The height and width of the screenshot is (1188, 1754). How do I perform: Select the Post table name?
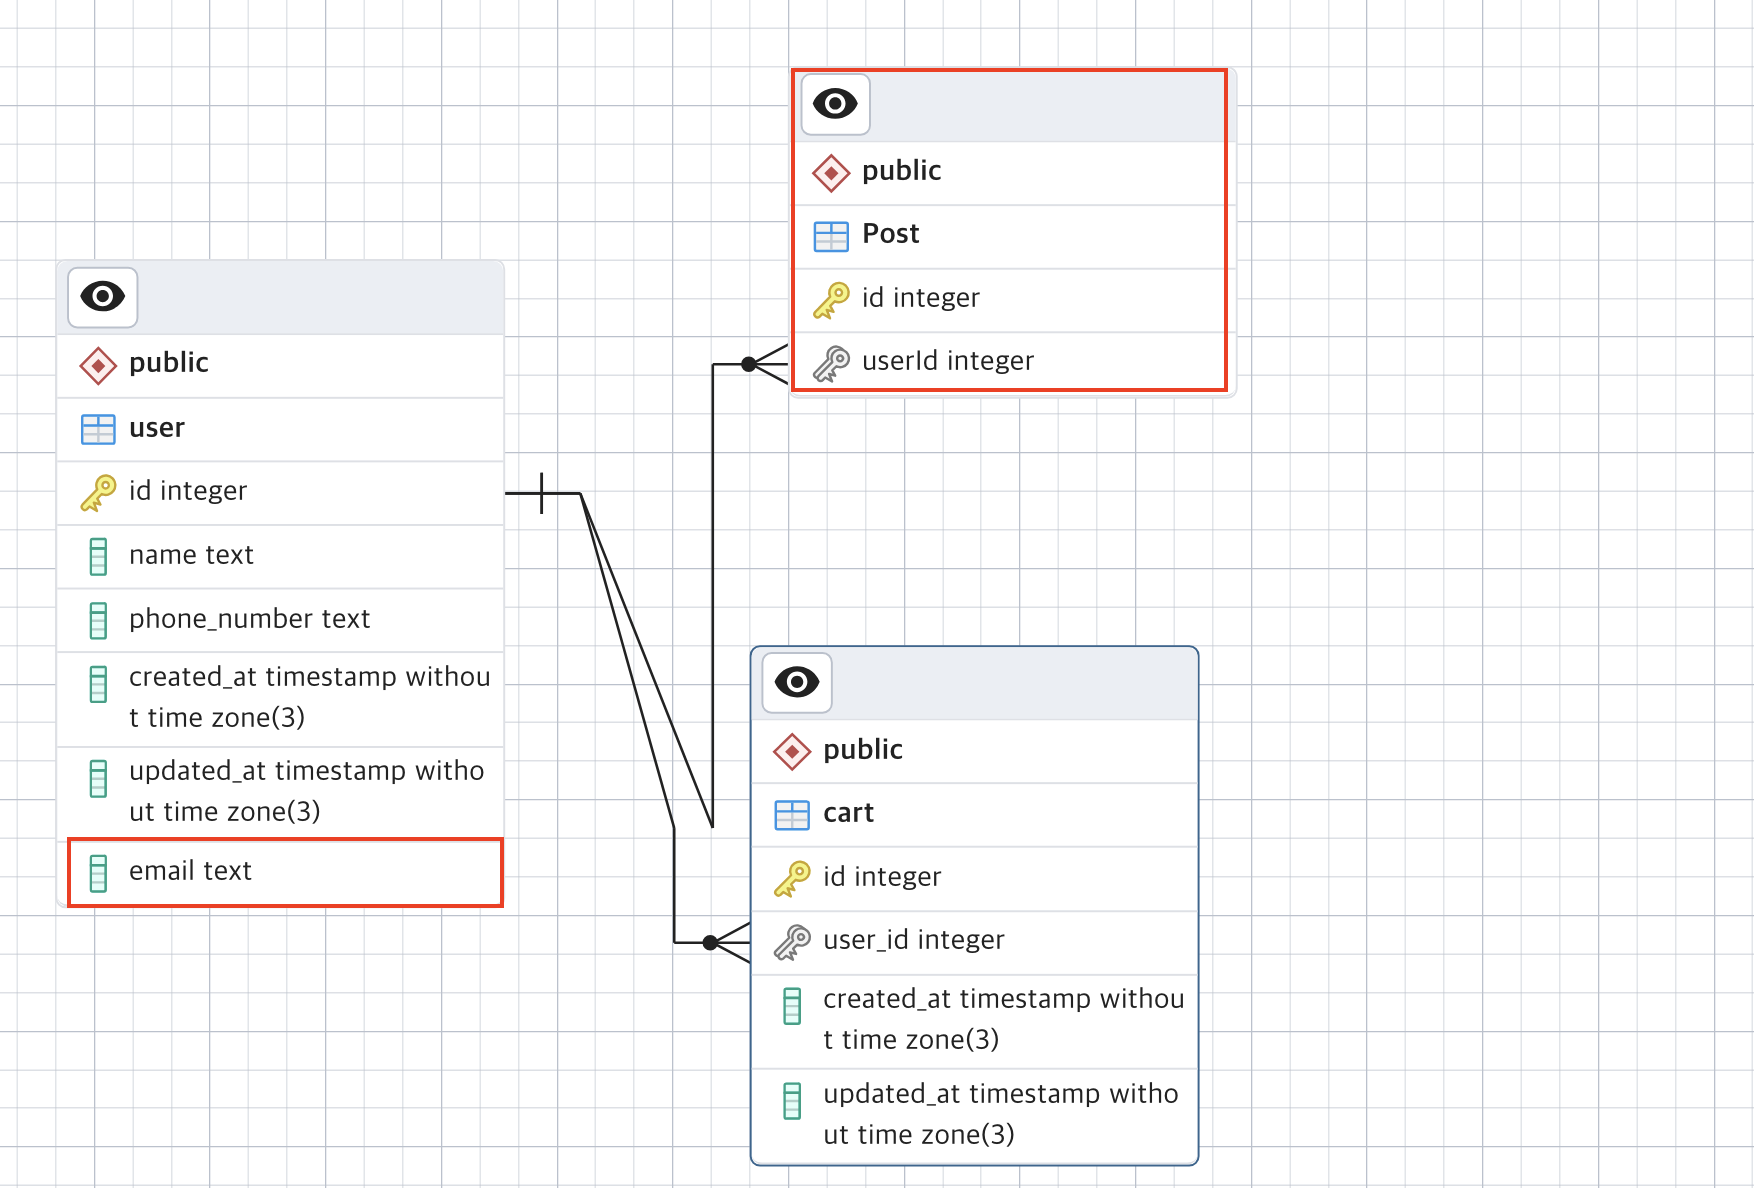[x=890, y=234]
